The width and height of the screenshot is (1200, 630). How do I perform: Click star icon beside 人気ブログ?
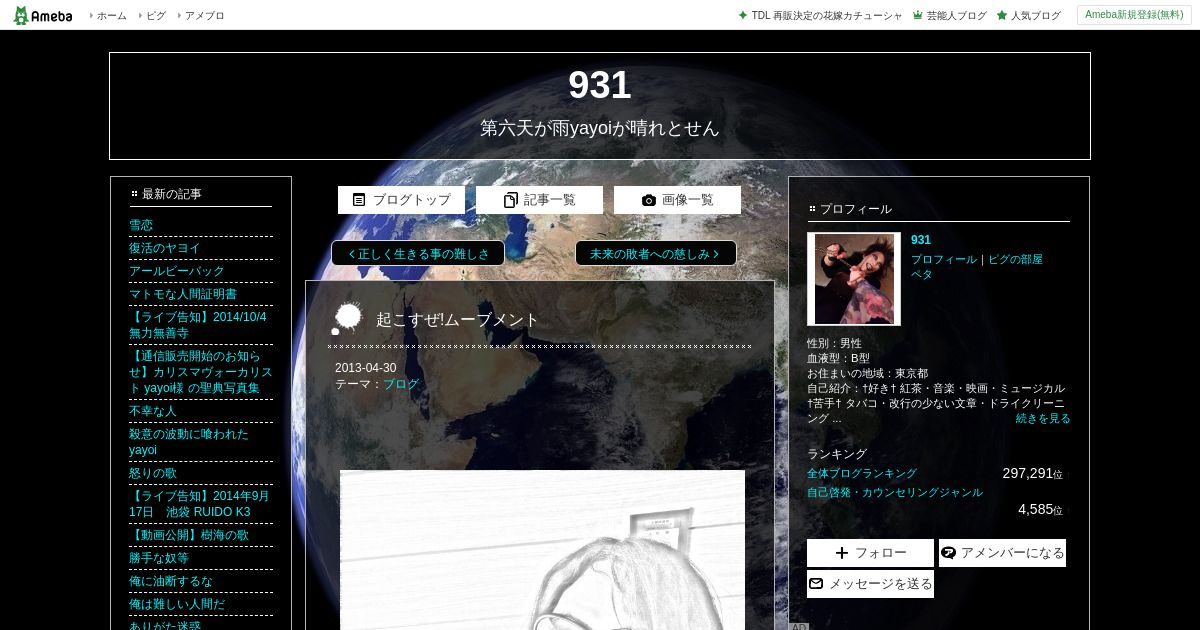(1001, 16)
